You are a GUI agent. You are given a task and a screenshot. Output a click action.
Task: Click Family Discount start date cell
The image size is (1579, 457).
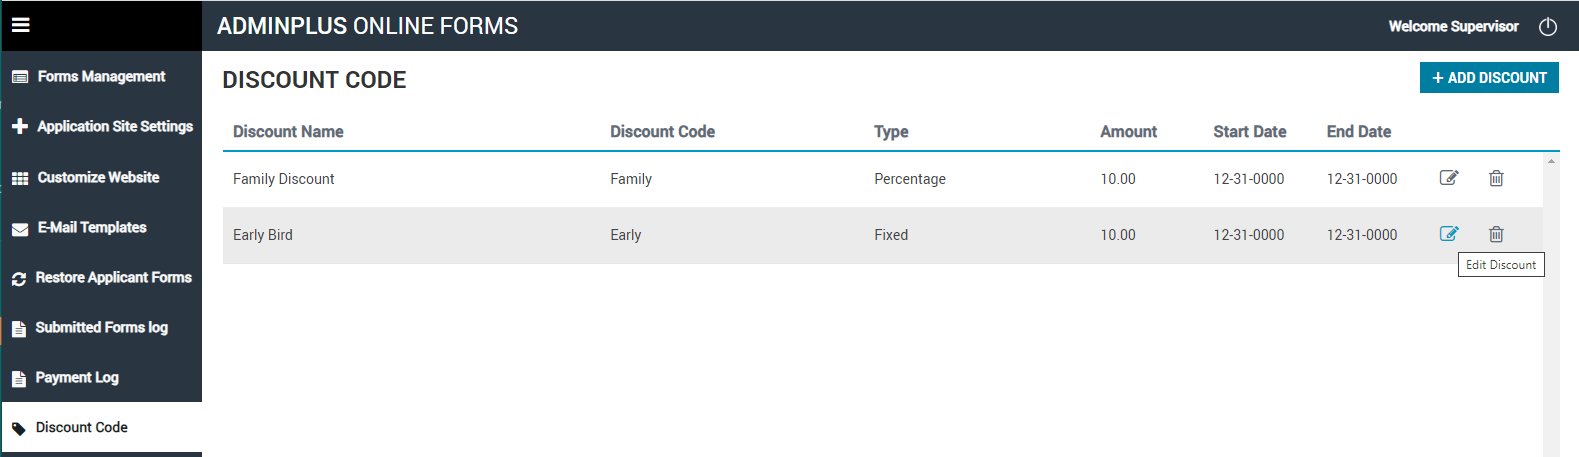tap(1249, 179)
